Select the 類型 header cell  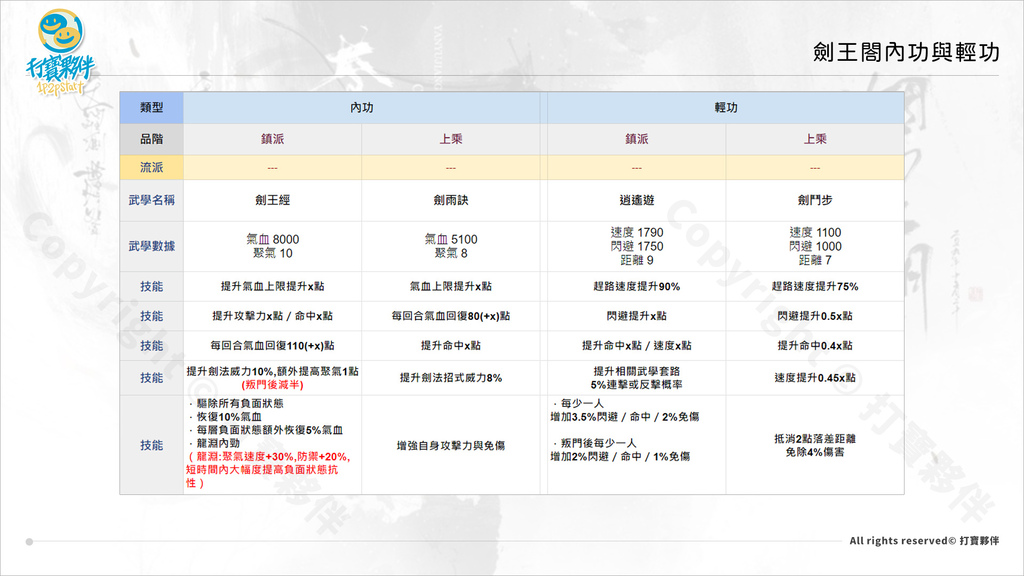click(x=152, y=108)
